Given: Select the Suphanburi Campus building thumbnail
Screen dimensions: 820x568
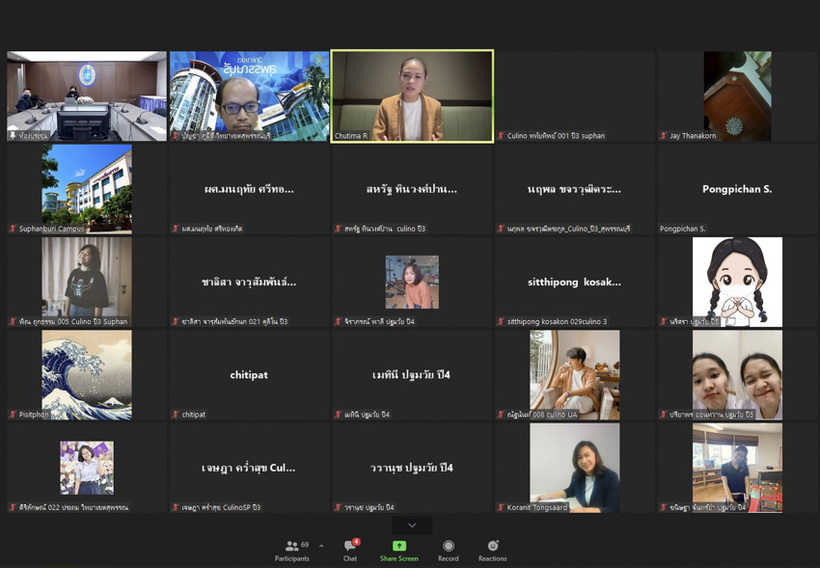Looking at the screenshot, I should [87, 185].
